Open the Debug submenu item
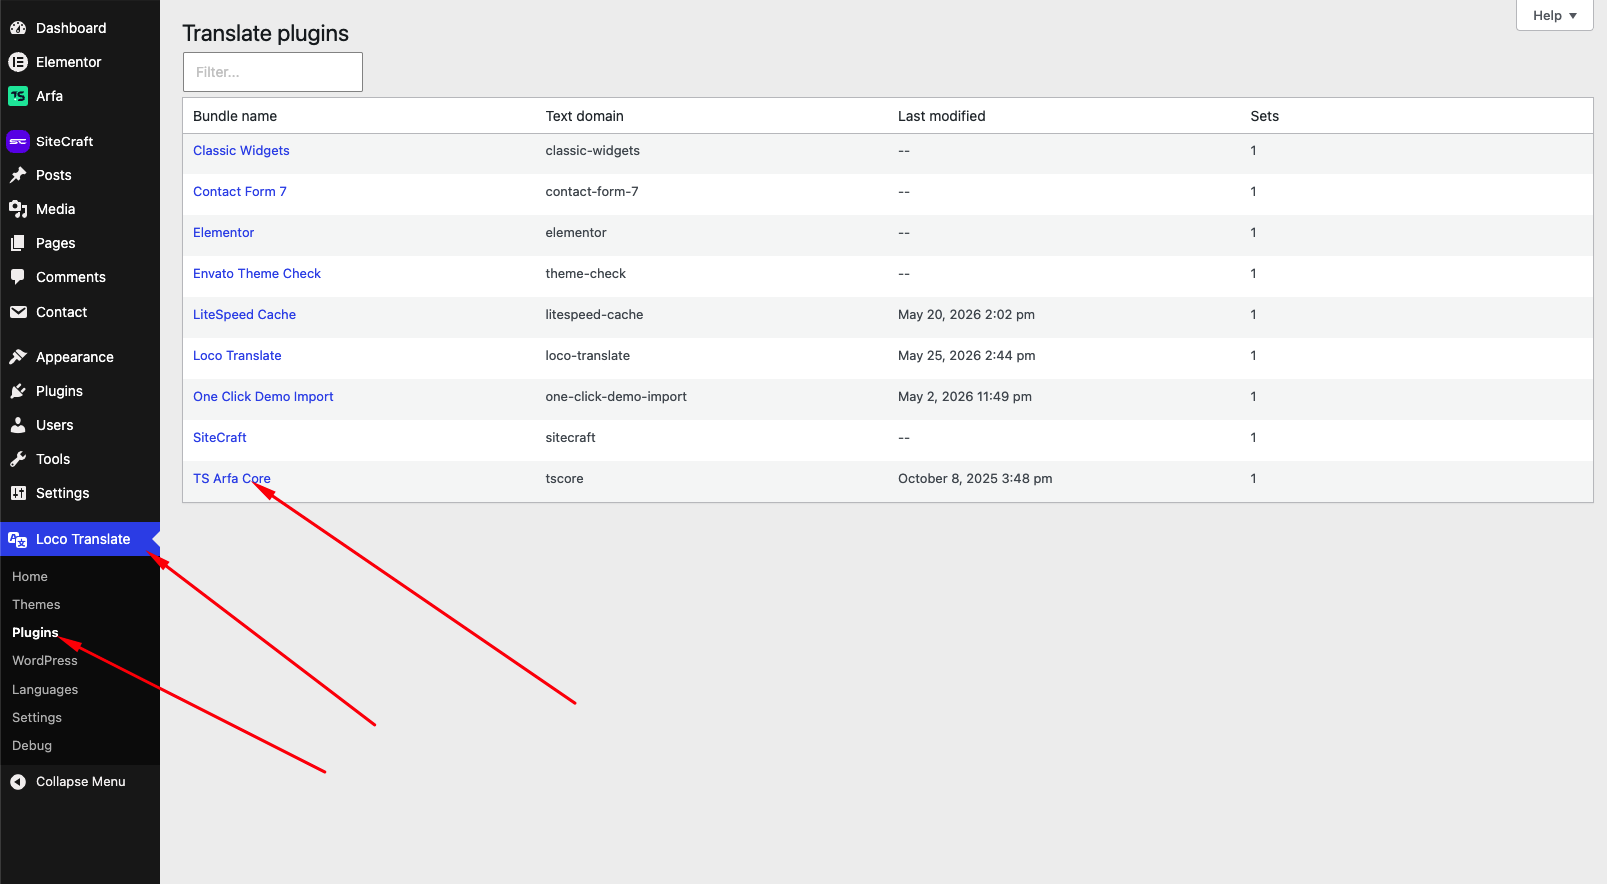 tap(32, 746)
